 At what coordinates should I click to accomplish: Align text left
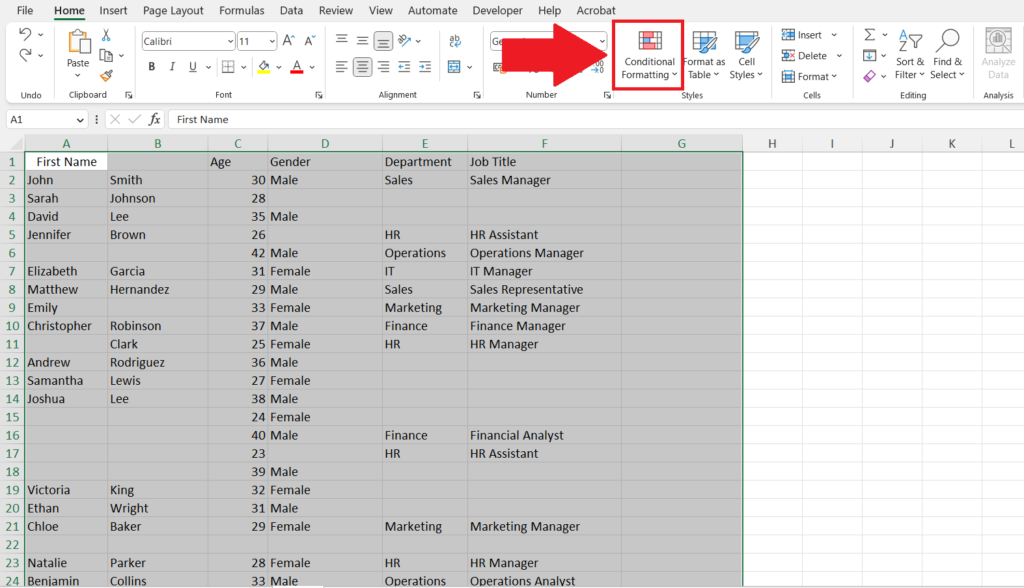(342, 67)
